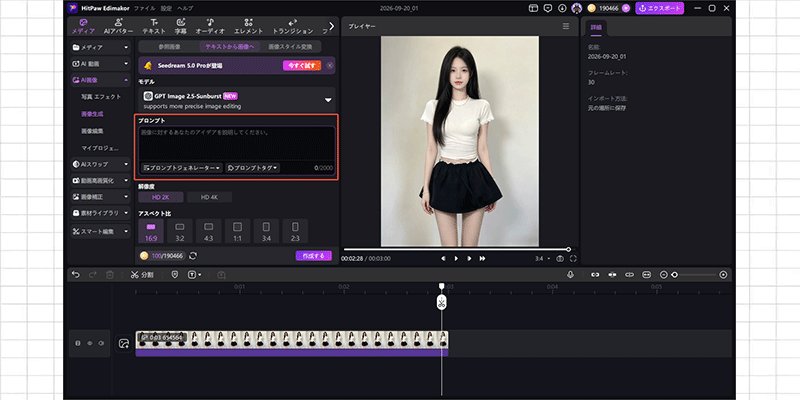This screenshot has width=800, height=400.
Task: Dismiss the Seedream 5.0 Pro banner
Action: pos(330,65)
